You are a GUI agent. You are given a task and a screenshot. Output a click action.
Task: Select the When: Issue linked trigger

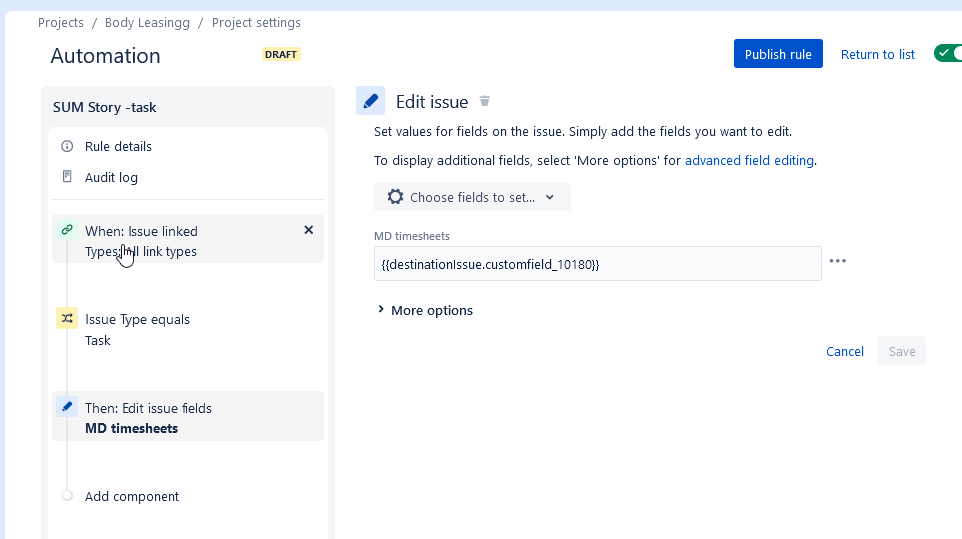188,239
